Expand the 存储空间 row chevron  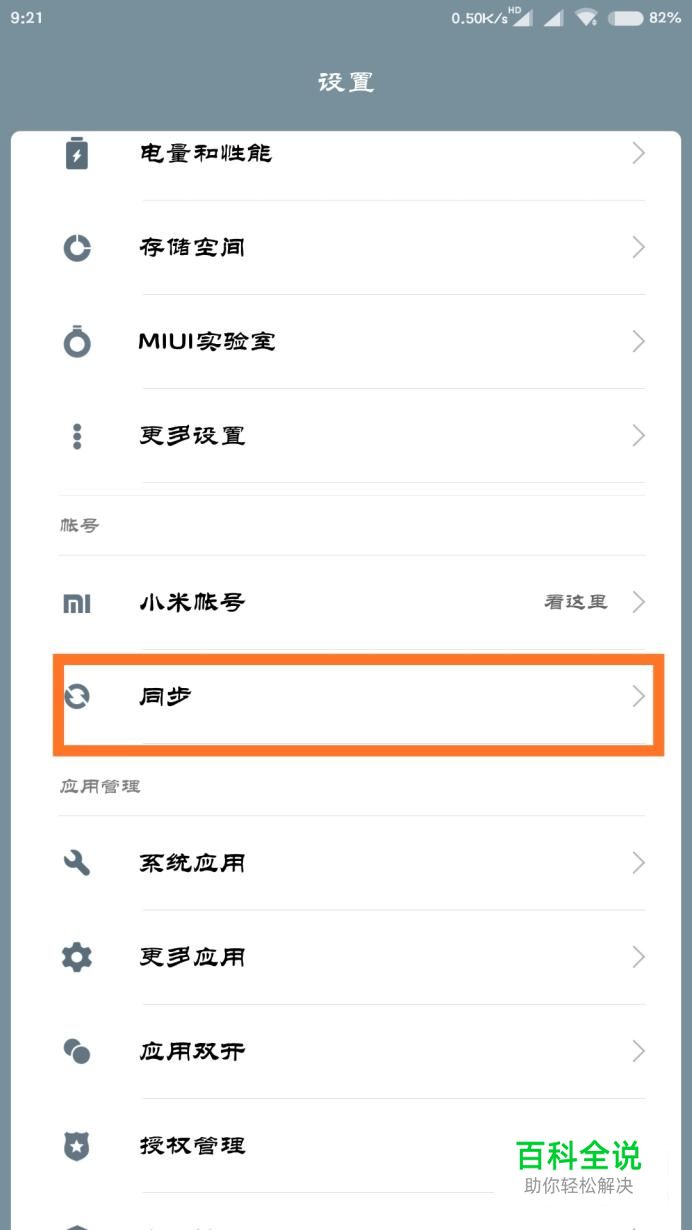click(x=638, y=248)
